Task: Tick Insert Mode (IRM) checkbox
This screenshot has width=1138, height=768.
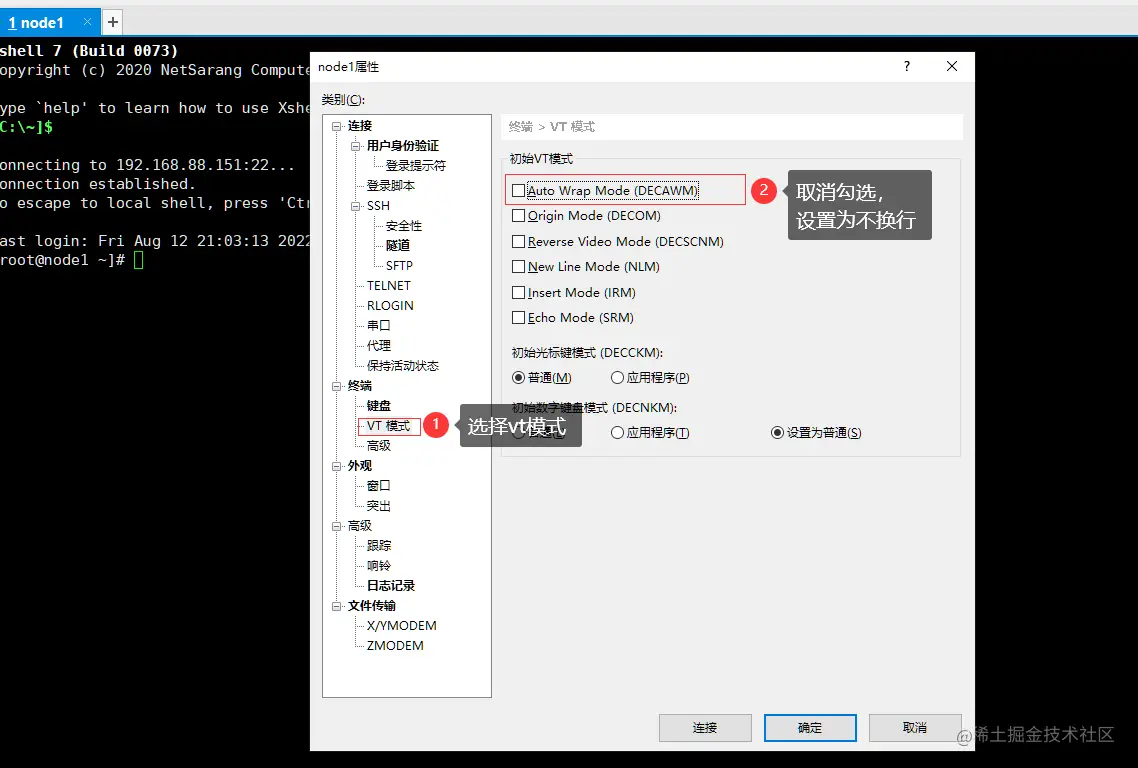Action: pos(518,293)
